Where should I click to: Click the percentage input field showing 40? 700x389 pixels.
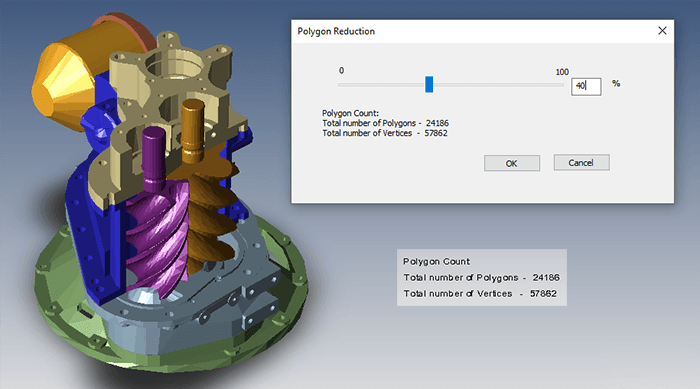click(x=586, y=86)
